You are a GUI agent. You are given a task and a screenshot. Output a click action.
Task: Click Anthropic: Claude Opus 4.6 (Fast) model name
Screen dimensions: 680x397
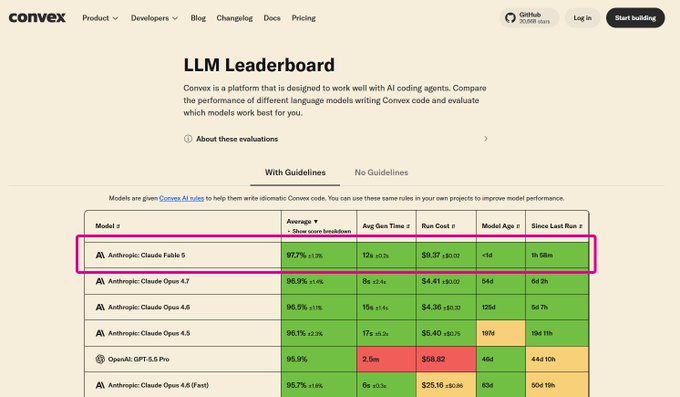pos(158,385)
